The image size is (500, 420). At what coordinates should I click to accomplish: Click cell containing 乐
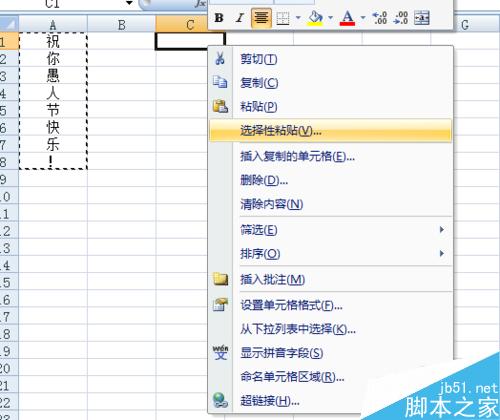click(x=53, y=144)
